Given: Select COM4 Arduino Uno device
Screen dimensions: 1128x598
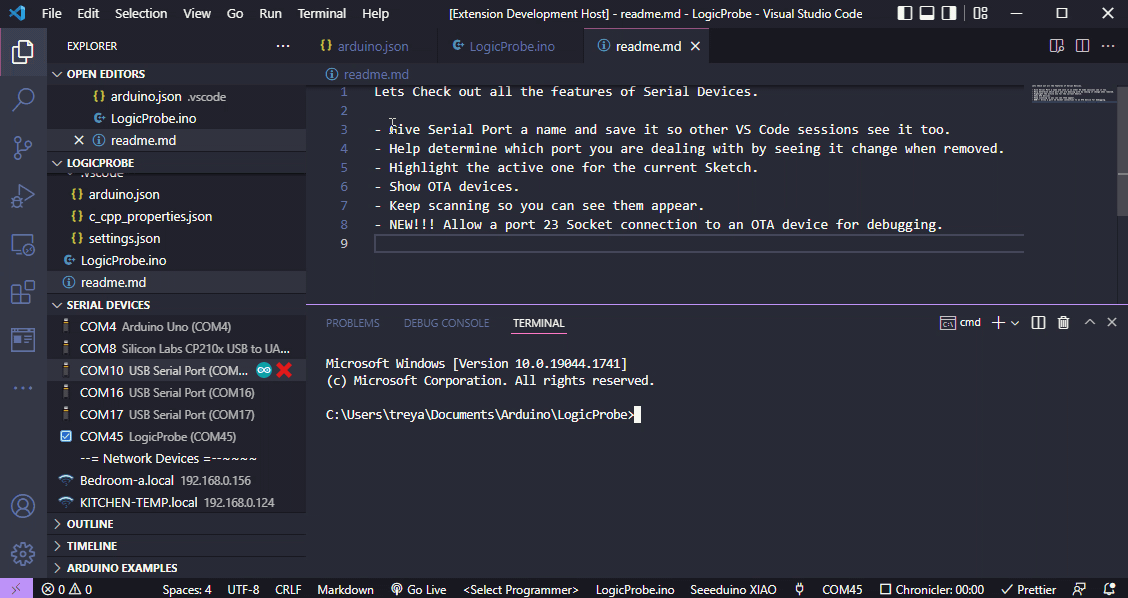Looking at the screenshot, I should [x=177, y=327].
